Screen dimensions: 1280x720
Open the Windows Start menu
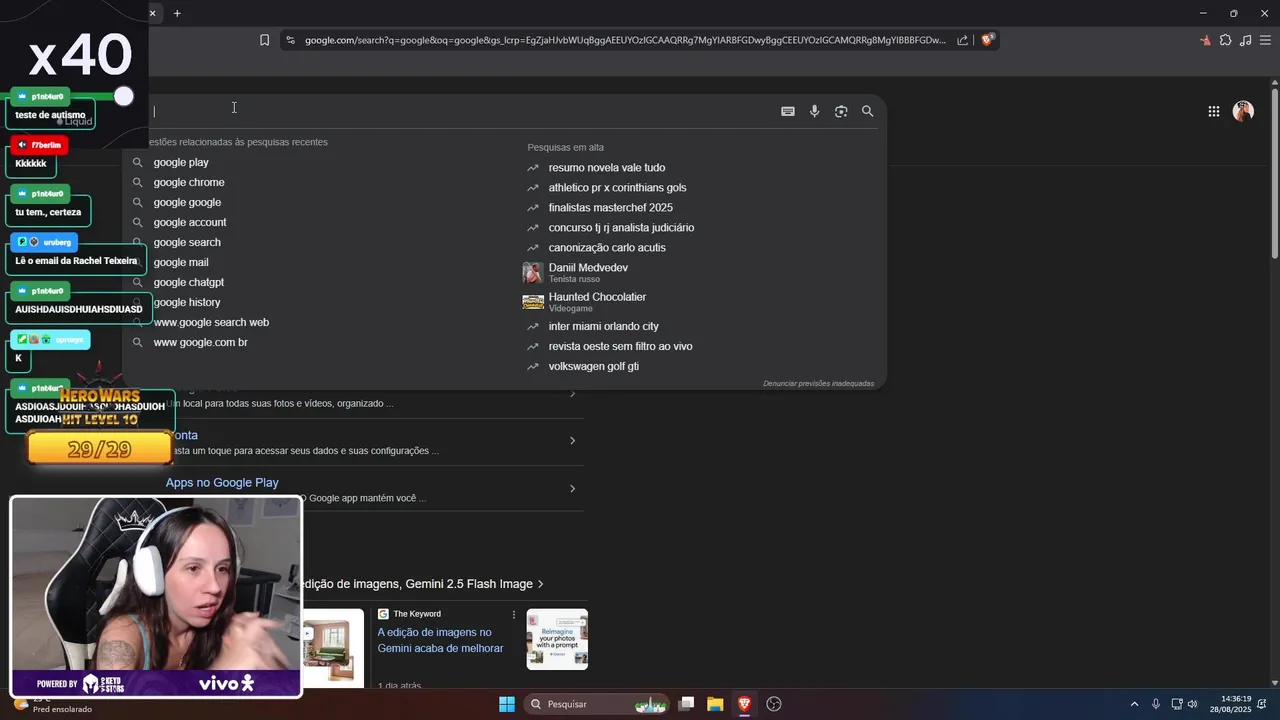[x=507, y=704]
